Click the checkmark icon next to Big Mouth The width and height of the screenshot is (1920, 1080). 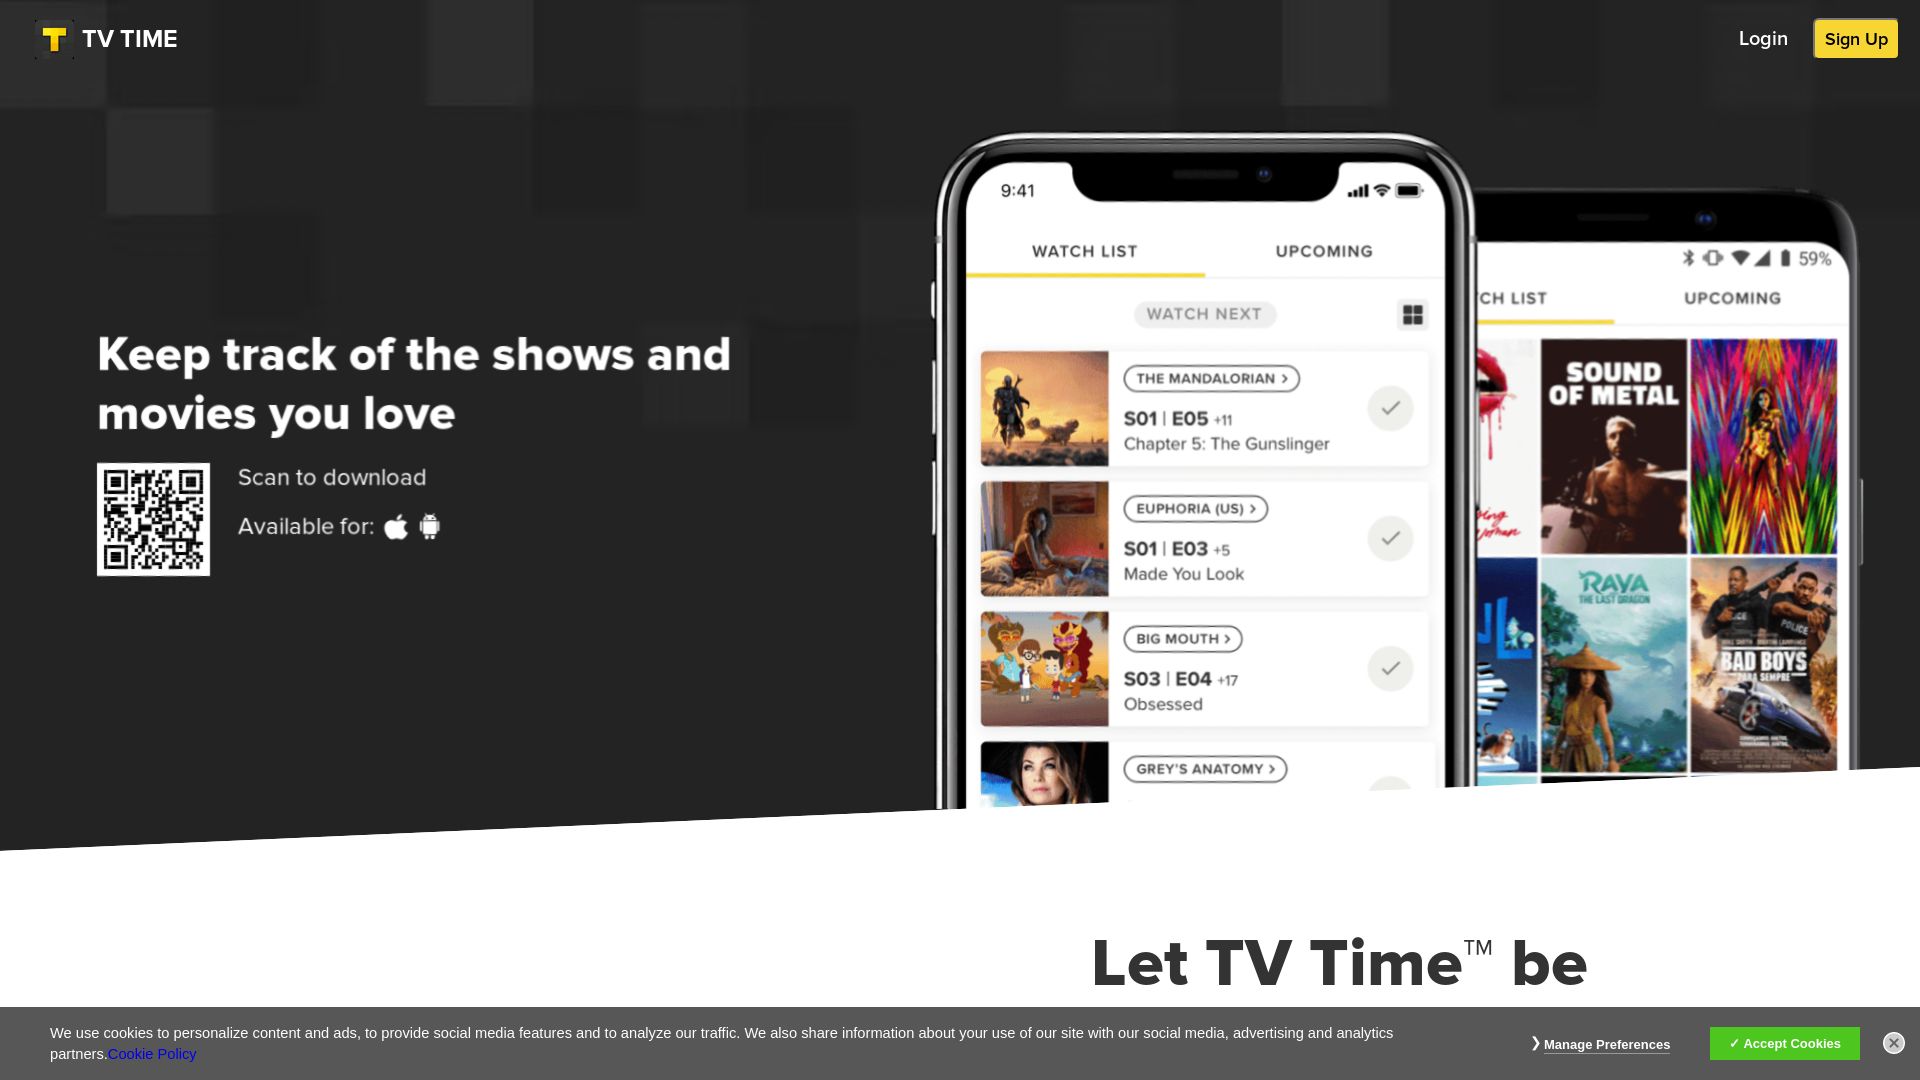coord(1389,669)
